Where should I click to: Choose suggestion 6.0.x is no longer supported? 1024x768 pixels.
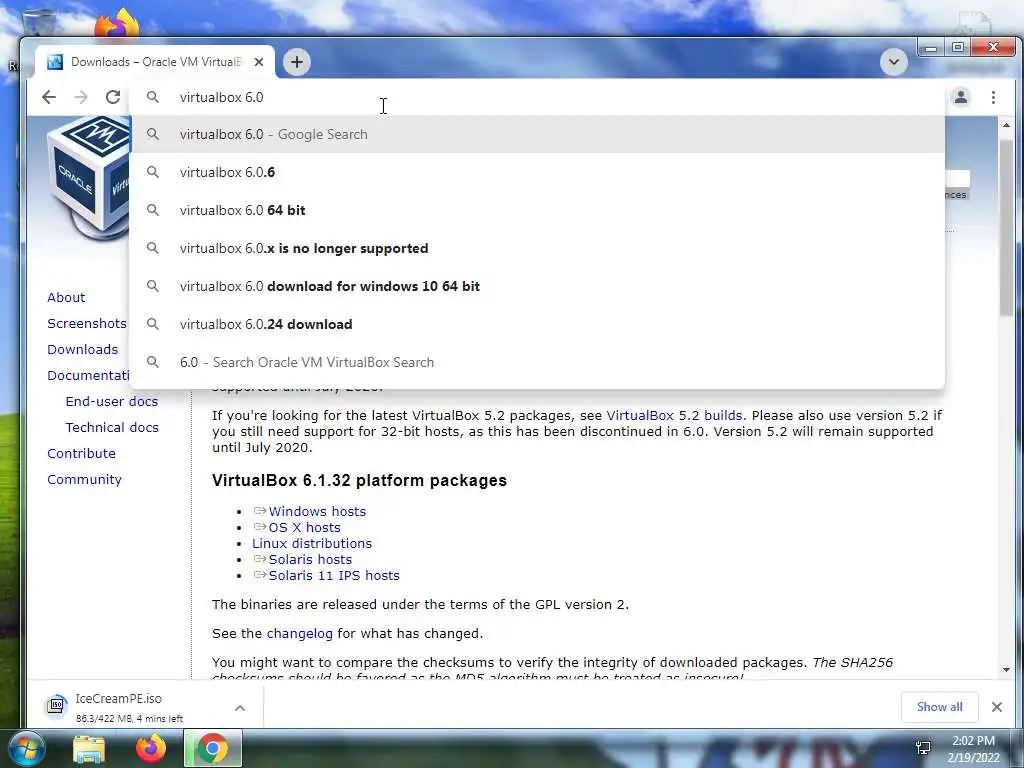coord(537,248)
